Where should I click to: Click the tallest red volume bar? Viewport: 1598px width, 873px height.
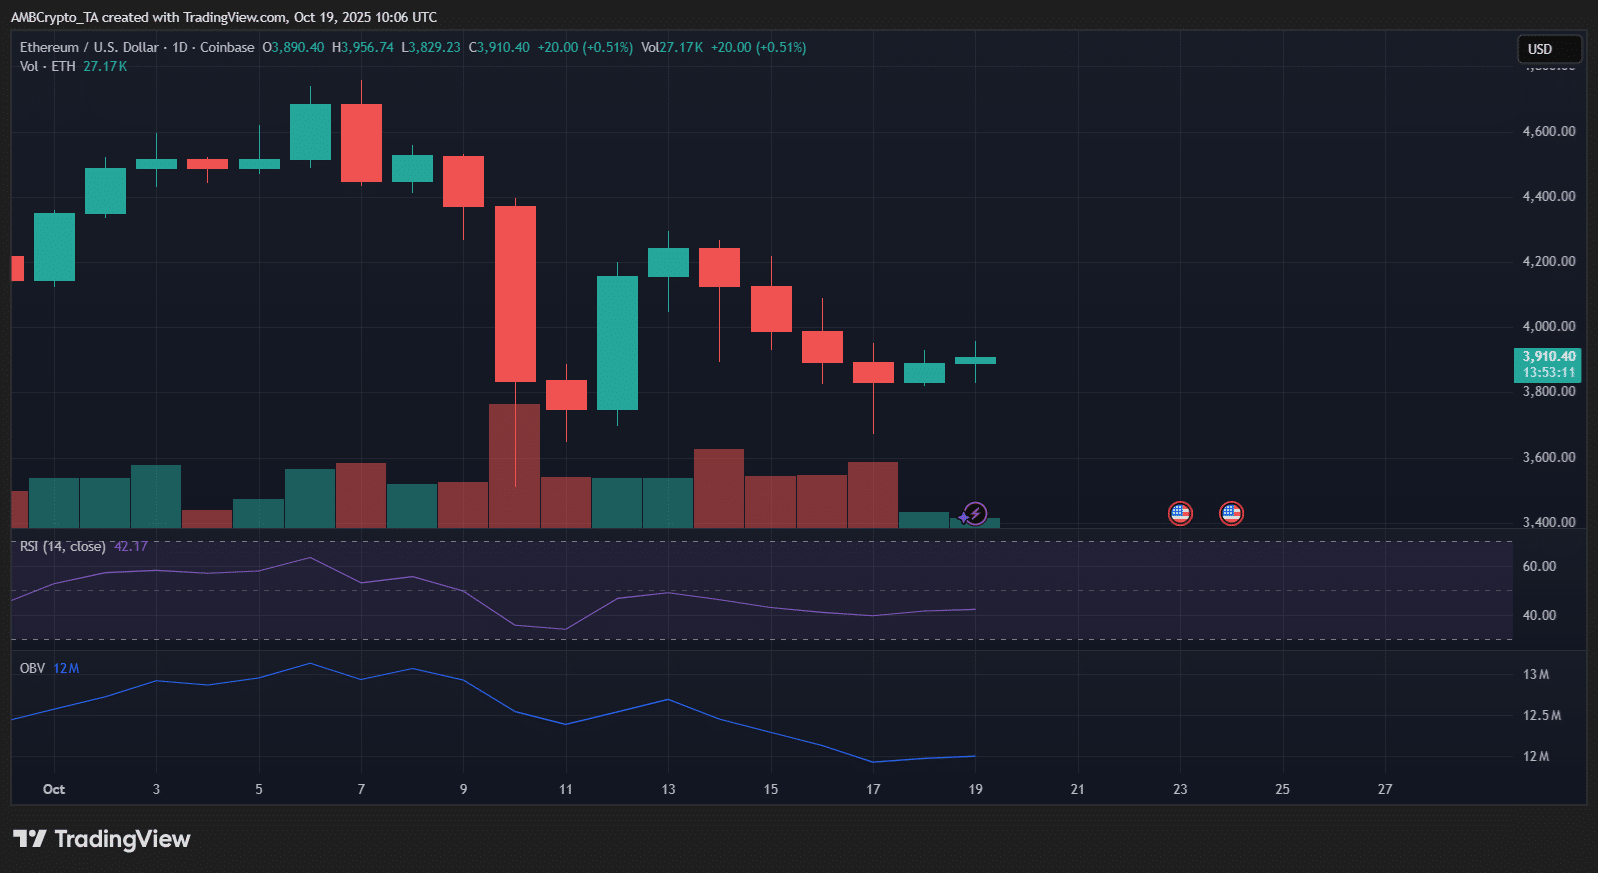[514, 465]
